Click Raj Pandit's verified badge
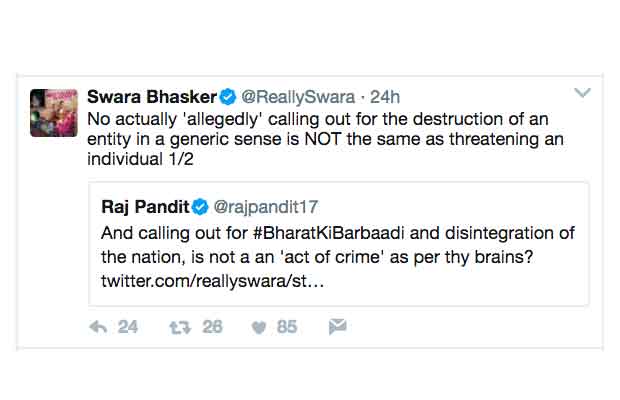Viewport: 620px width, 400px height. 200,207
